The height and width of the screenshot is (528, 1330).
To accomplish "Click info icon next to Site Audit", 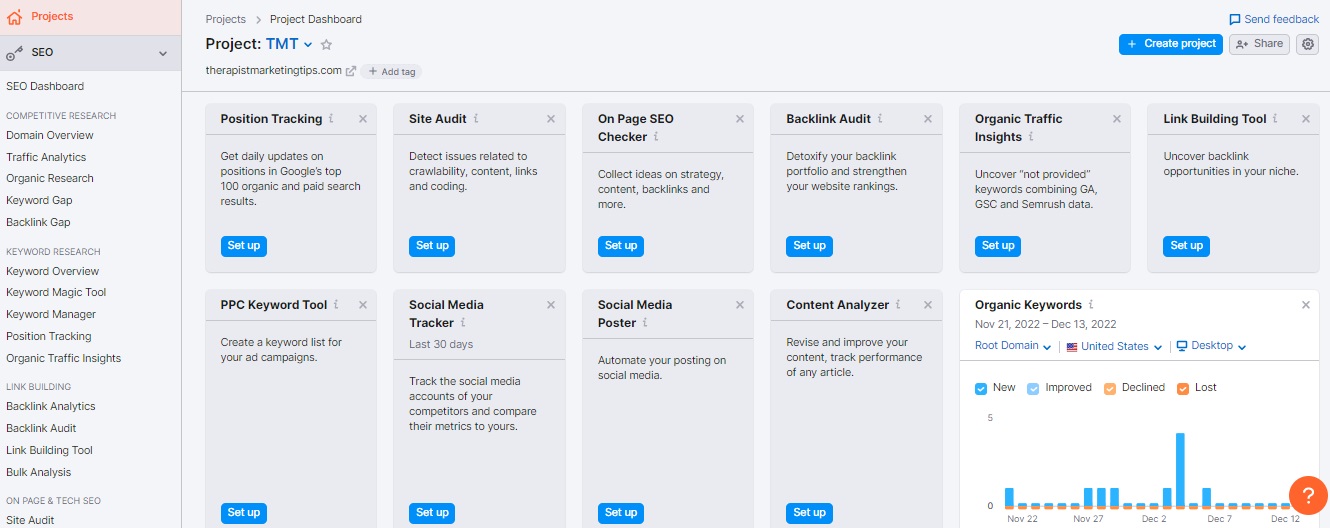I will (476, 118).
